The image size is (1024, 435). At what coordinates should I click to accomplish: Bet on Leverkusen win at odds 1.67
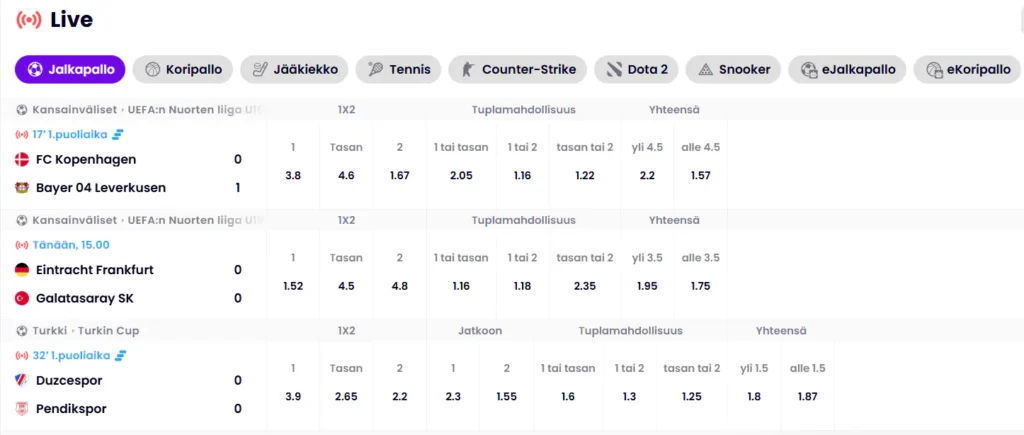point(399,175)
